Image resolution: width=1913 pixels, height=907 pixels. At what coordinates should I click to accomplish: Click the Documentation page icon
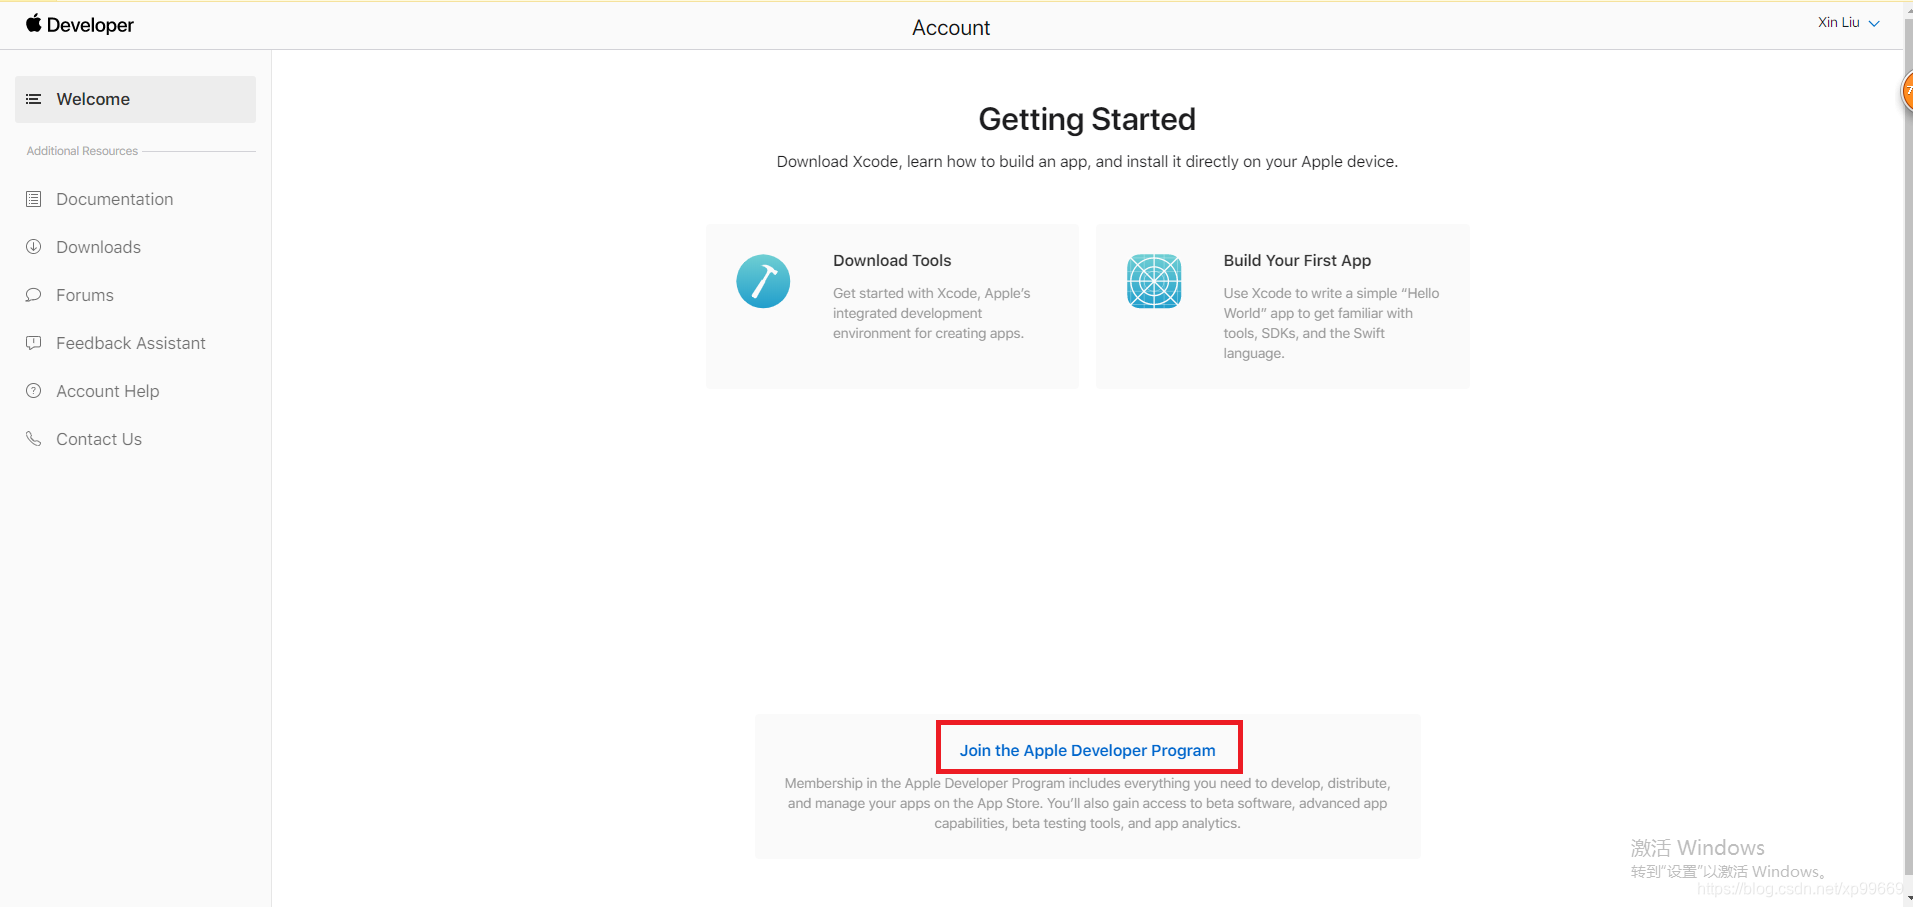point(33,199)
